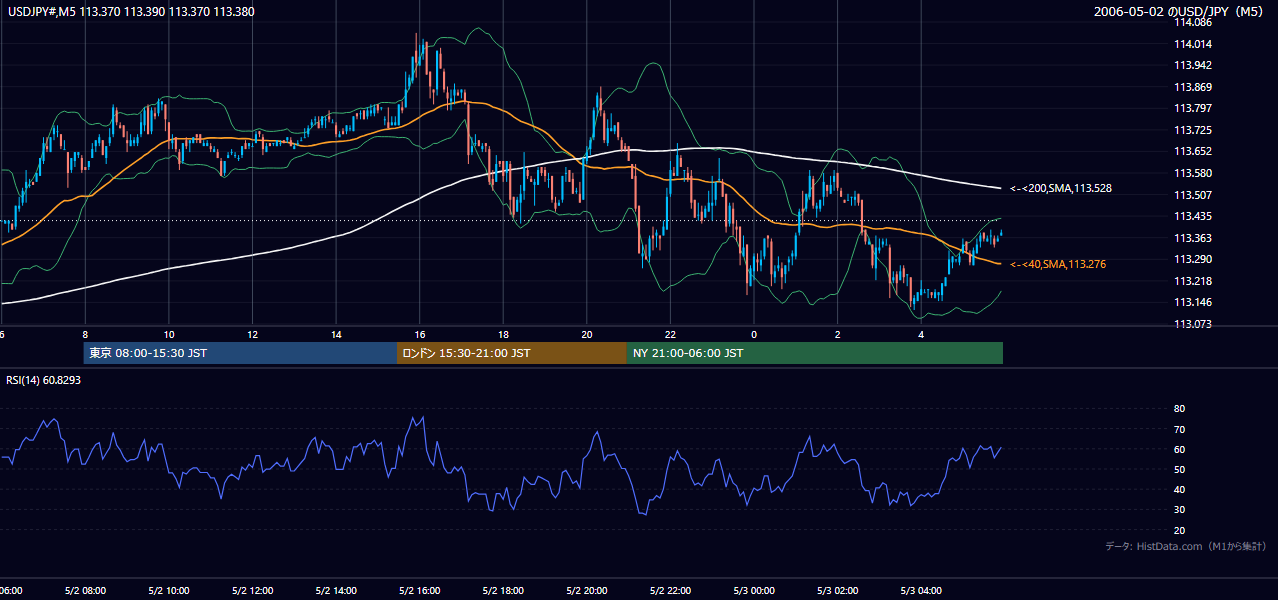Image resolution: width=1278 pixels, height=600 pixels.
Task: Click the 5/3 02:00 time label
Action: click(x=838, y=591)
